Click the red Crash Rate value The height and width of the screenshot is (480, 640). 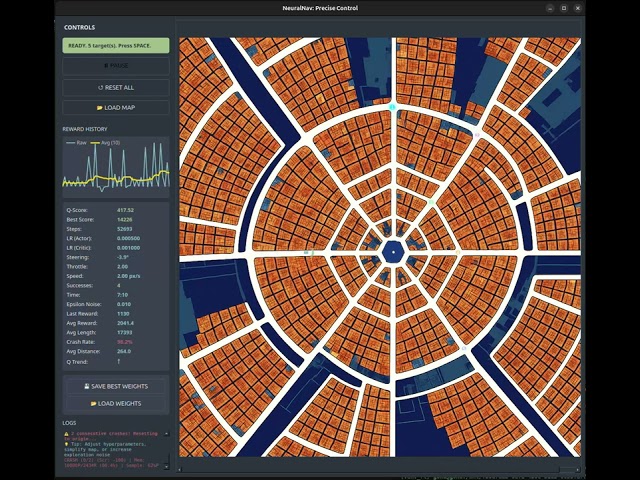tap(125, 342)
